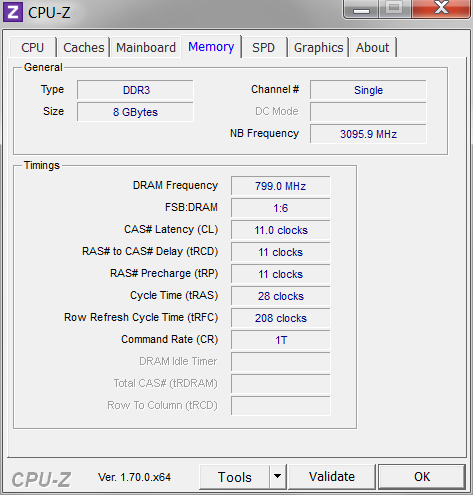This screenshot has height=495, width=473.
Task: Click the Command Rate 1T field
Action: (281, 340)
